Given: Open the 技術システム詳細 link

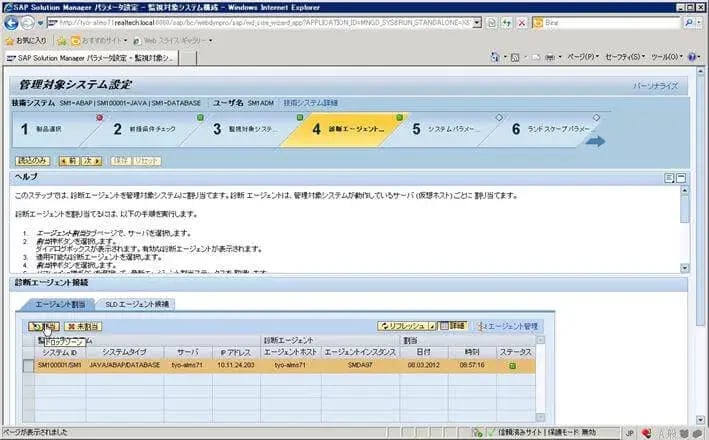Looking at the screenshot, I should (x=311, y=103).
